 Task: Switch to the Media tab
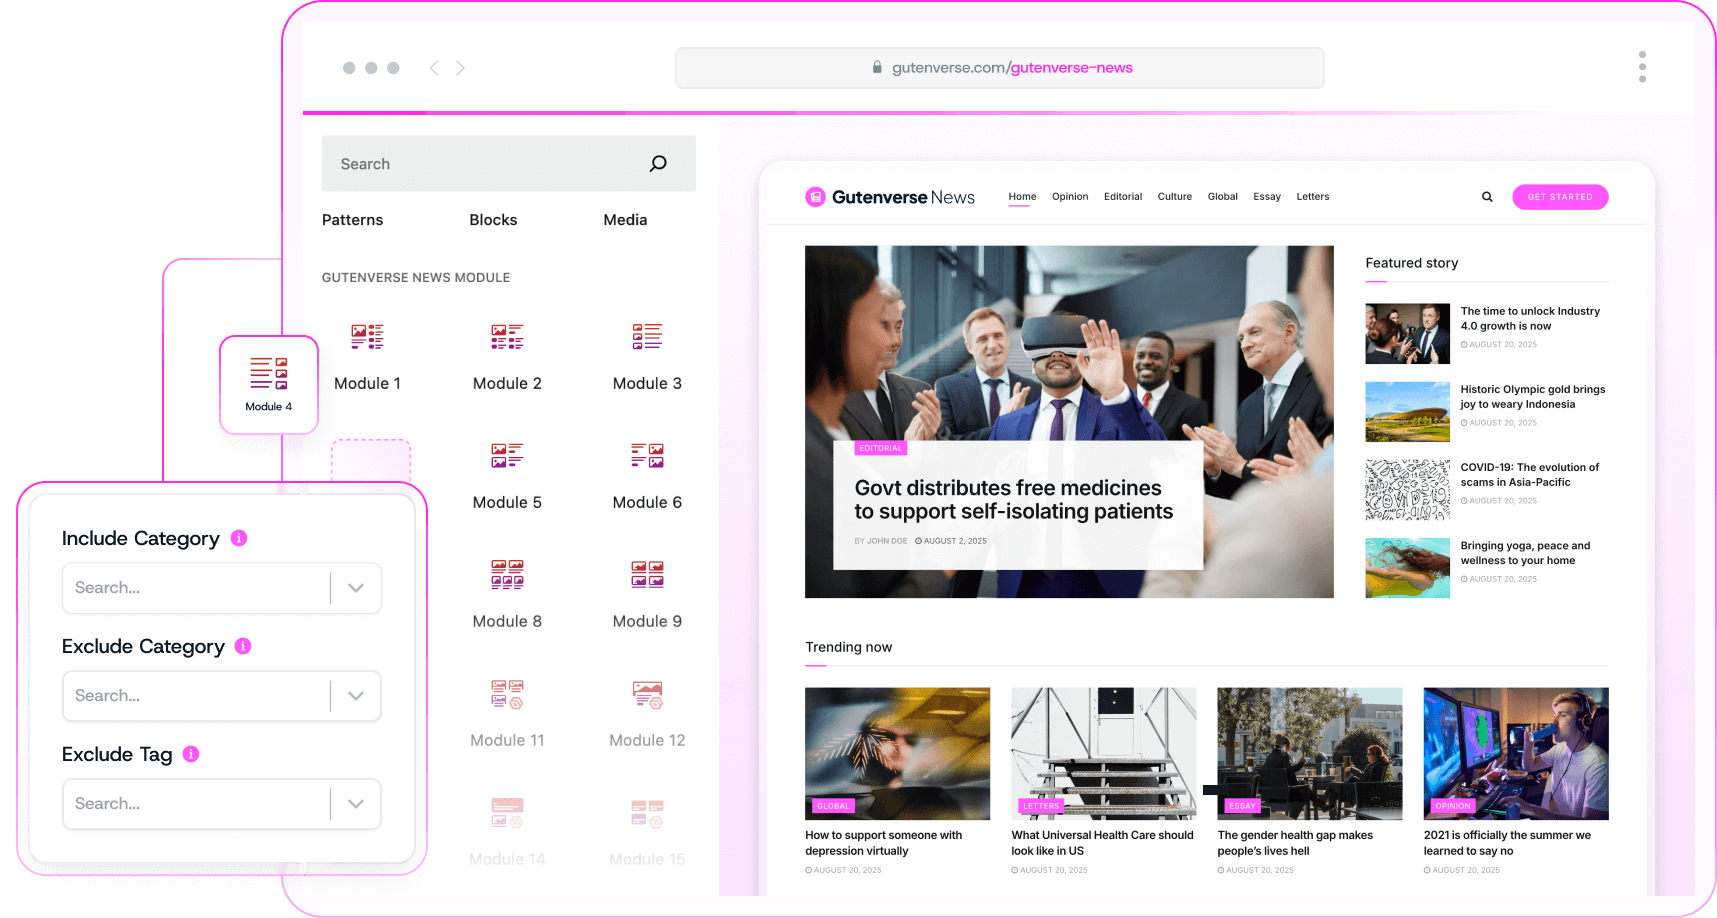625,220
